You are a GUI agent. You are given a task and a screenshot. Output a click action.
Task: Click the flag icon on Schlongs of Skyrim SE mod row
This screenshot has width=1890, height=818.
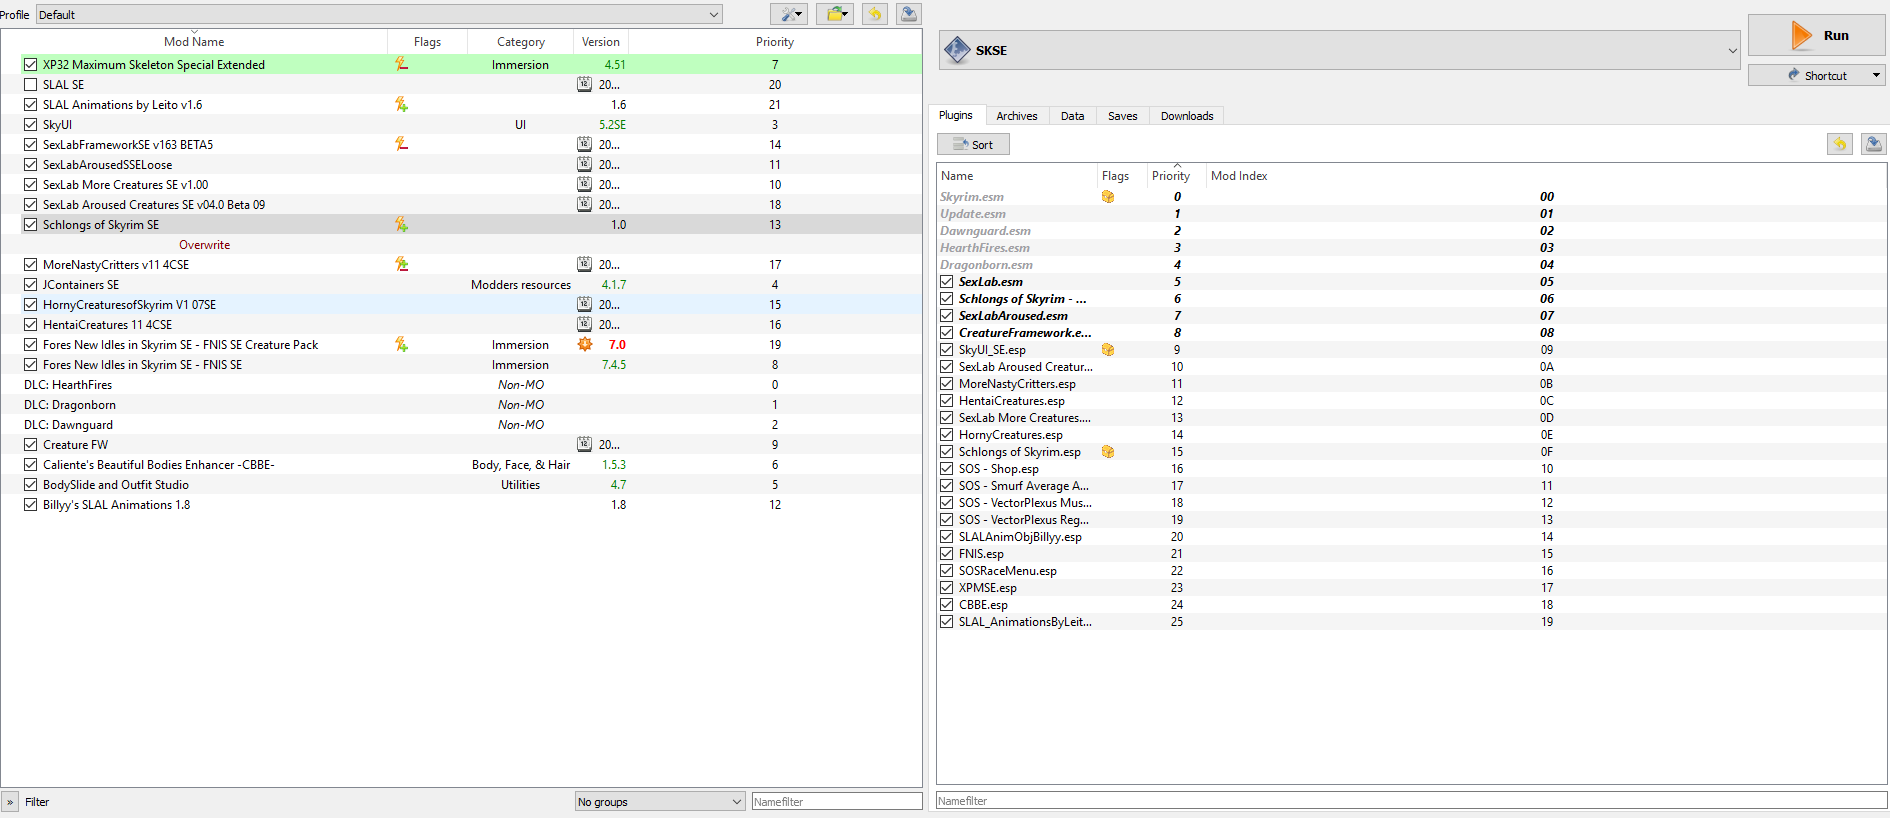click(x=401, y=224)
